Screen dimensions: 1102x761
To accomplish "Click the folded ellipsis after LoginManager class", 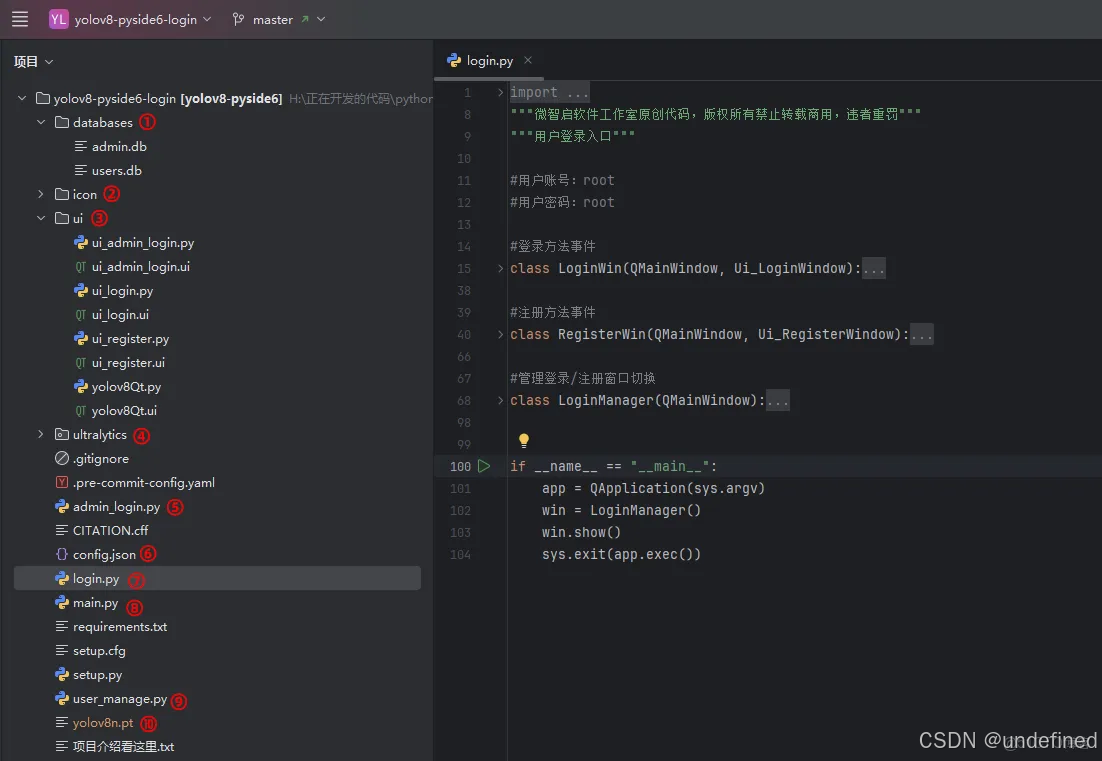I will click(777, 400).
